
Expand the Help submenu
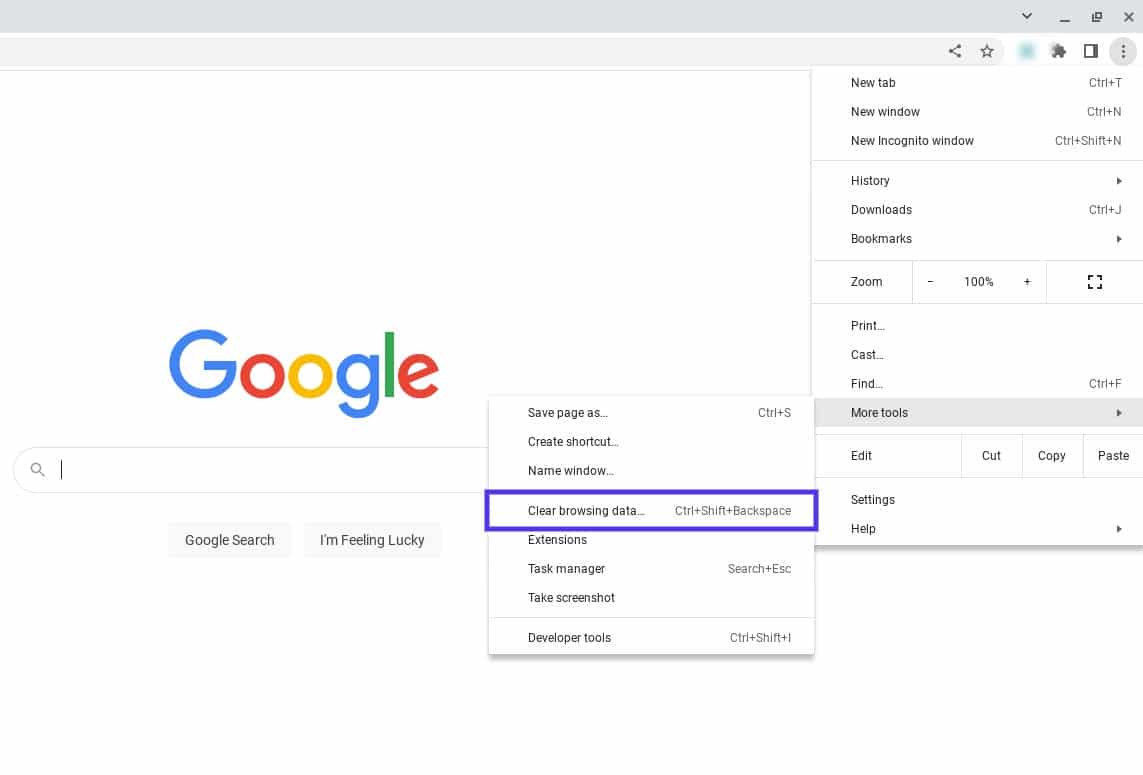coord(862,528)
